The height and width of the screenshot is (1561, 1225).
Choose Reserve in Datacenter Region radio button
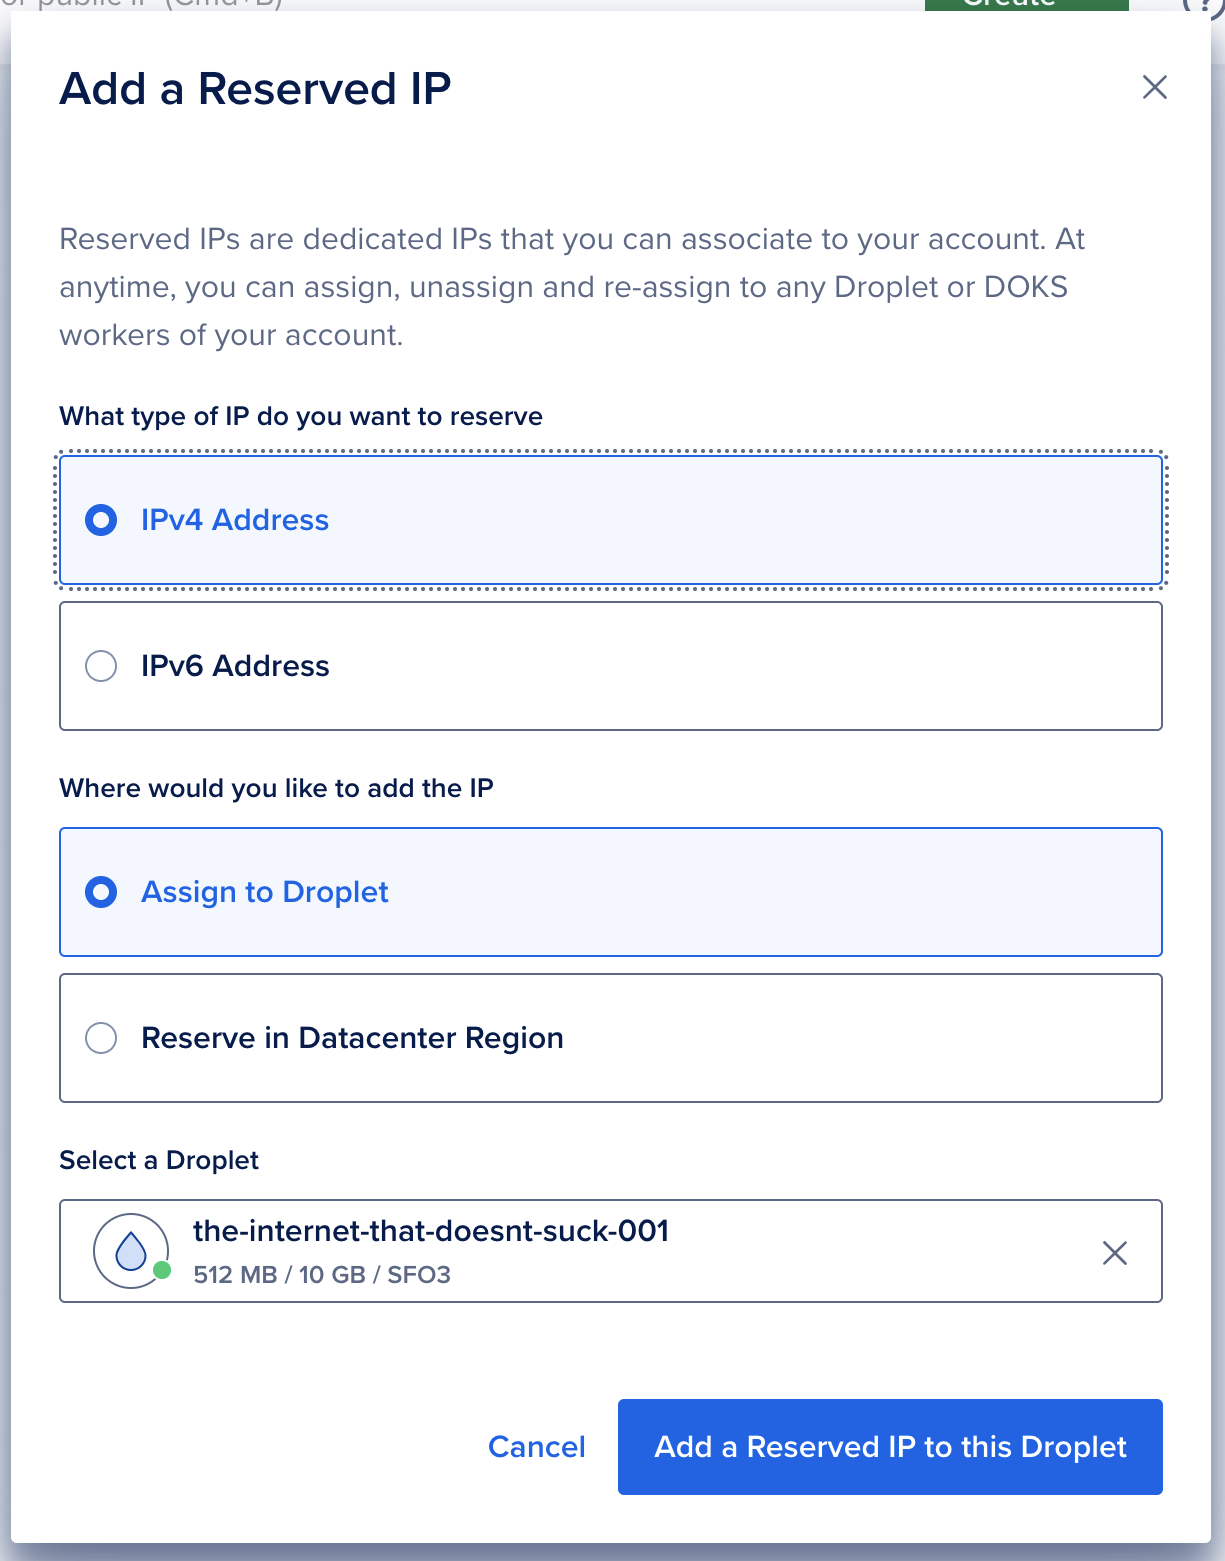[101, 1038]
